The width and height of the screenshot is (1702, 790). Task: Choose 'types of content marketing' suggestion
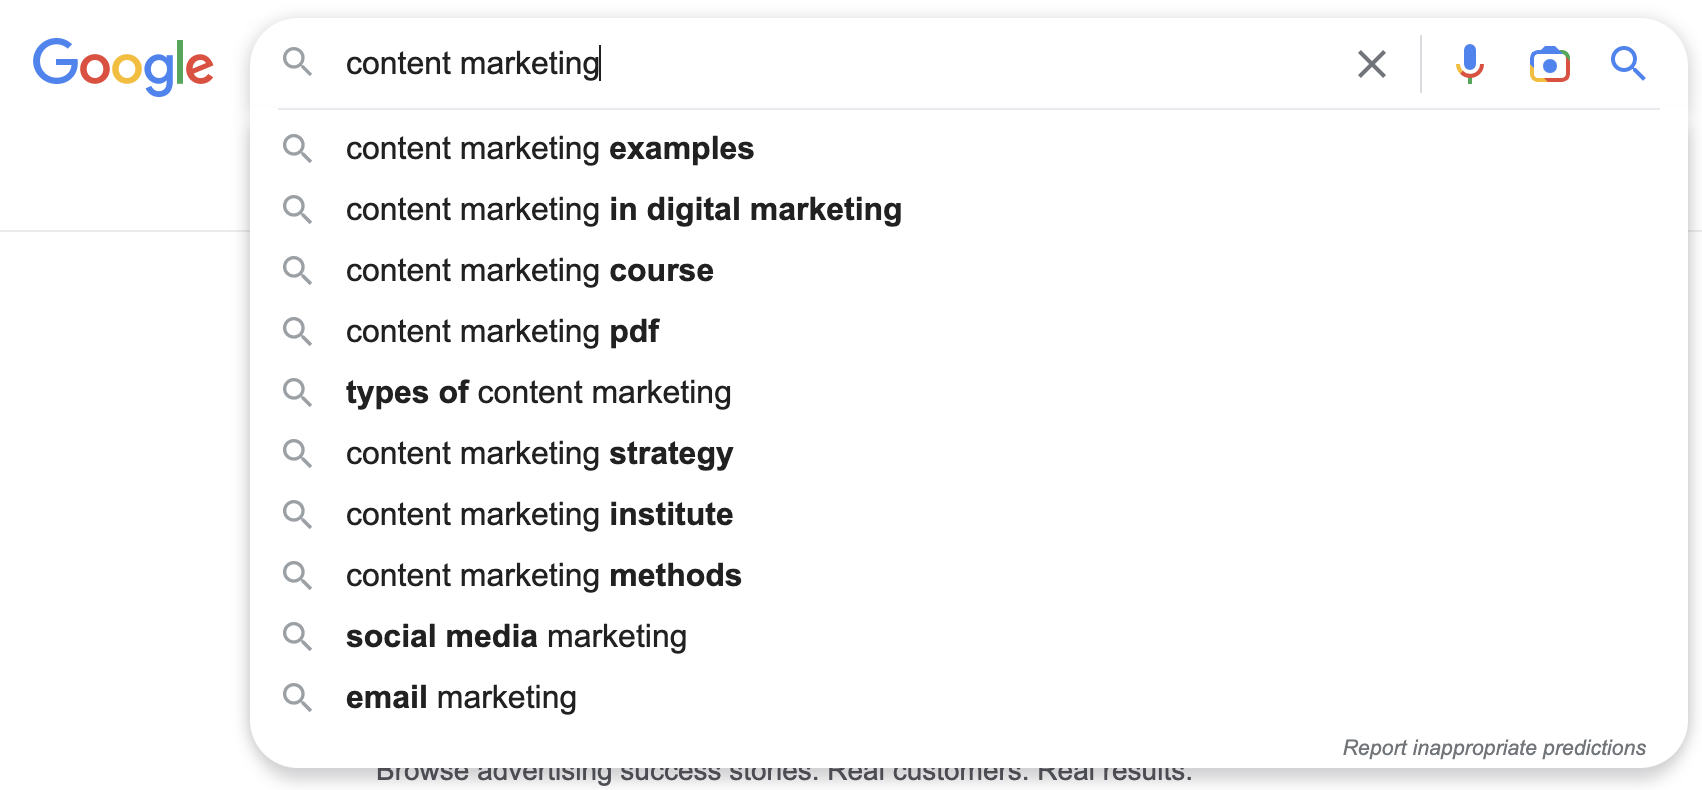pos(538,393)
